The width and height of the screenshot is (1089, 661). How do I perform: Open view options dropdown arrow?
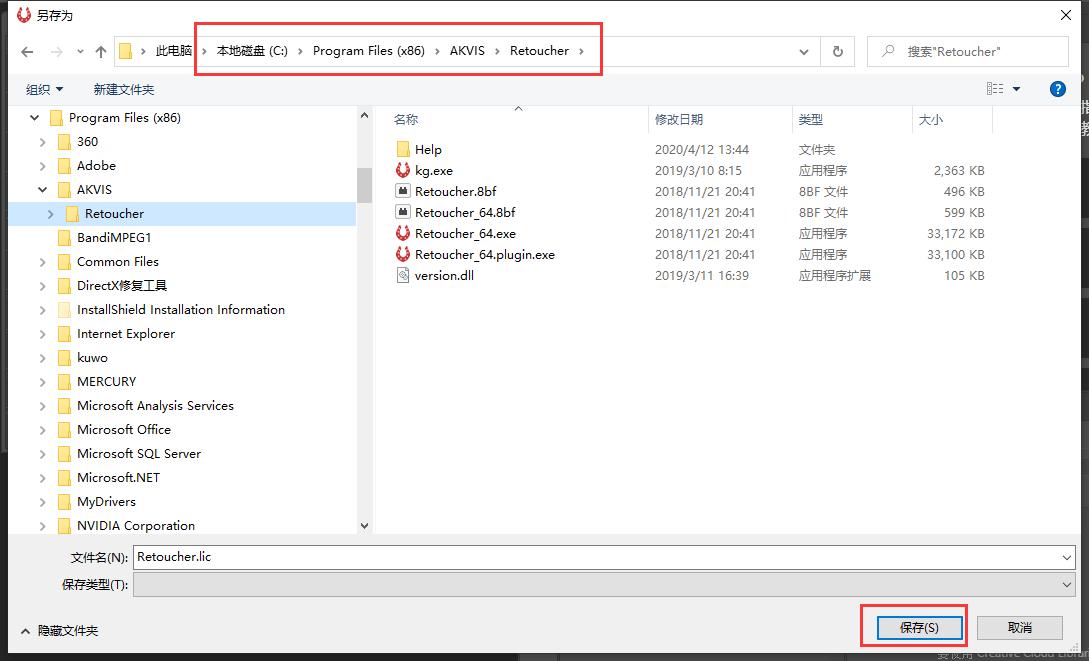1017,89
